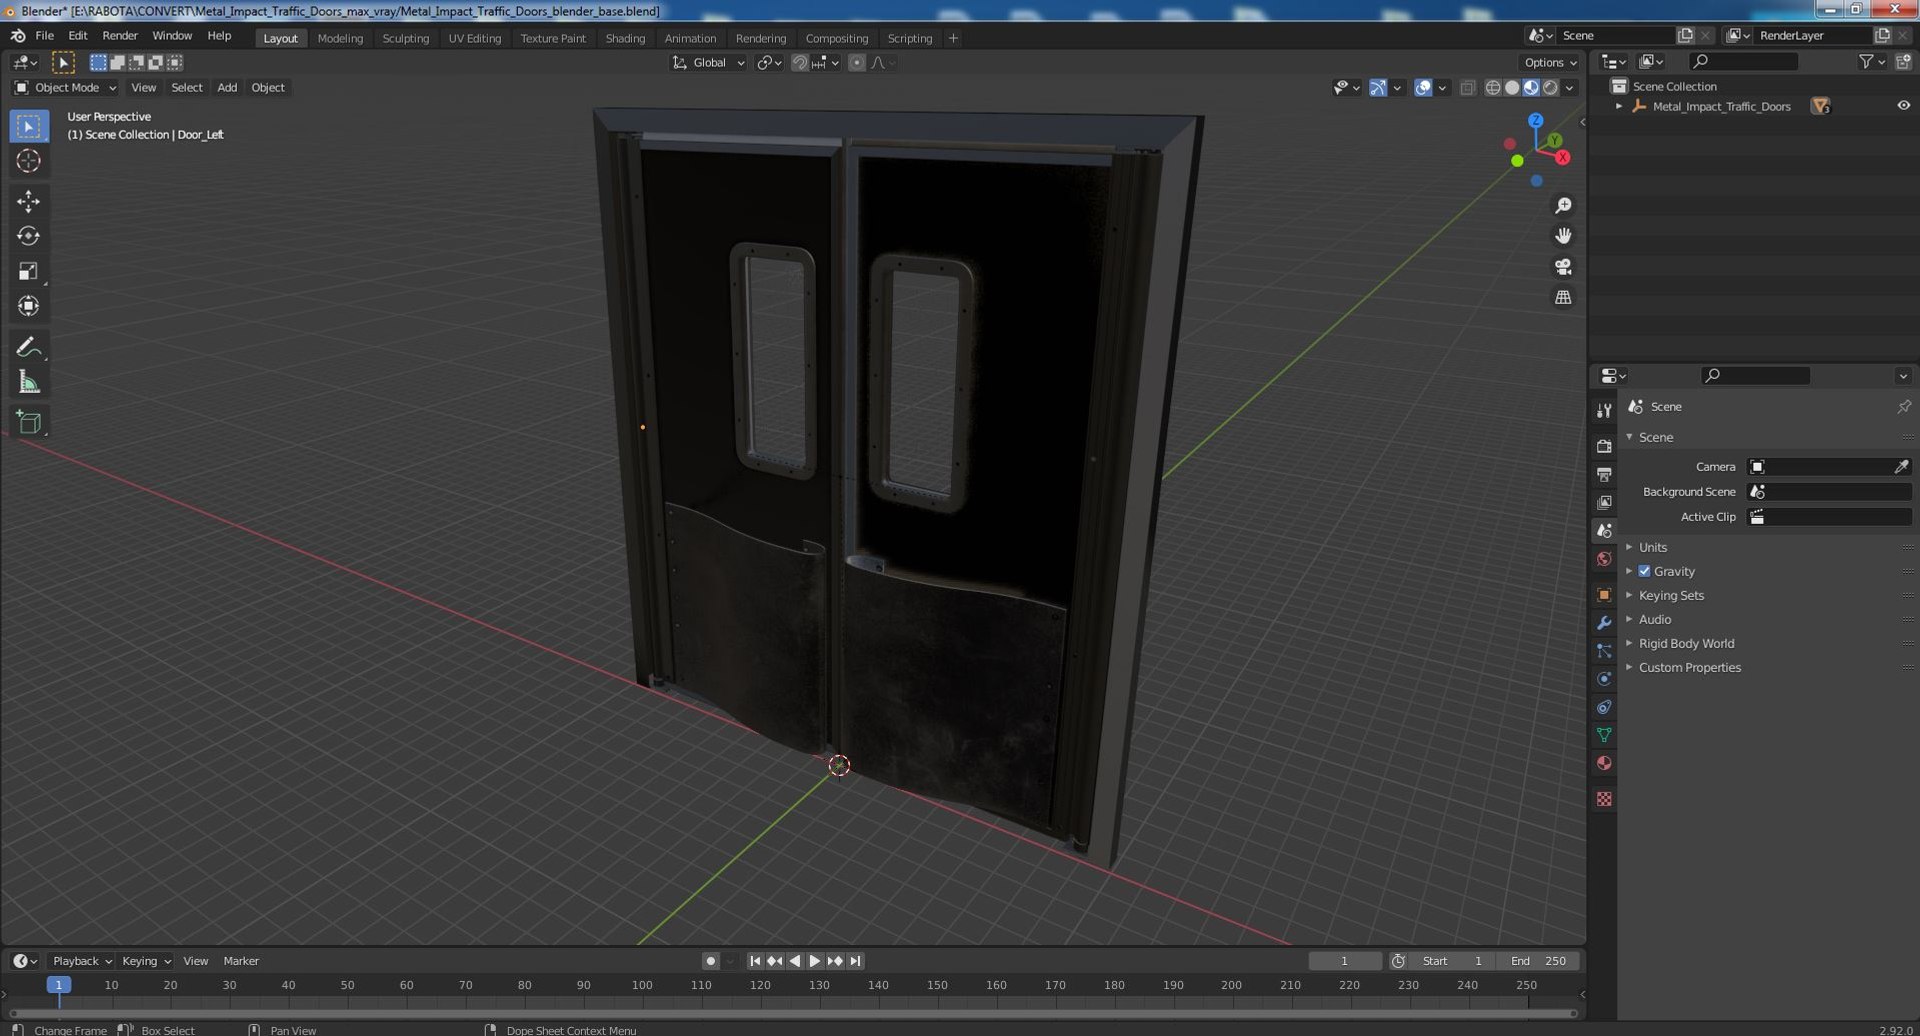Switch to solid shading
Viewport: 1920px width, 1036px height.
coord(1512,88)
